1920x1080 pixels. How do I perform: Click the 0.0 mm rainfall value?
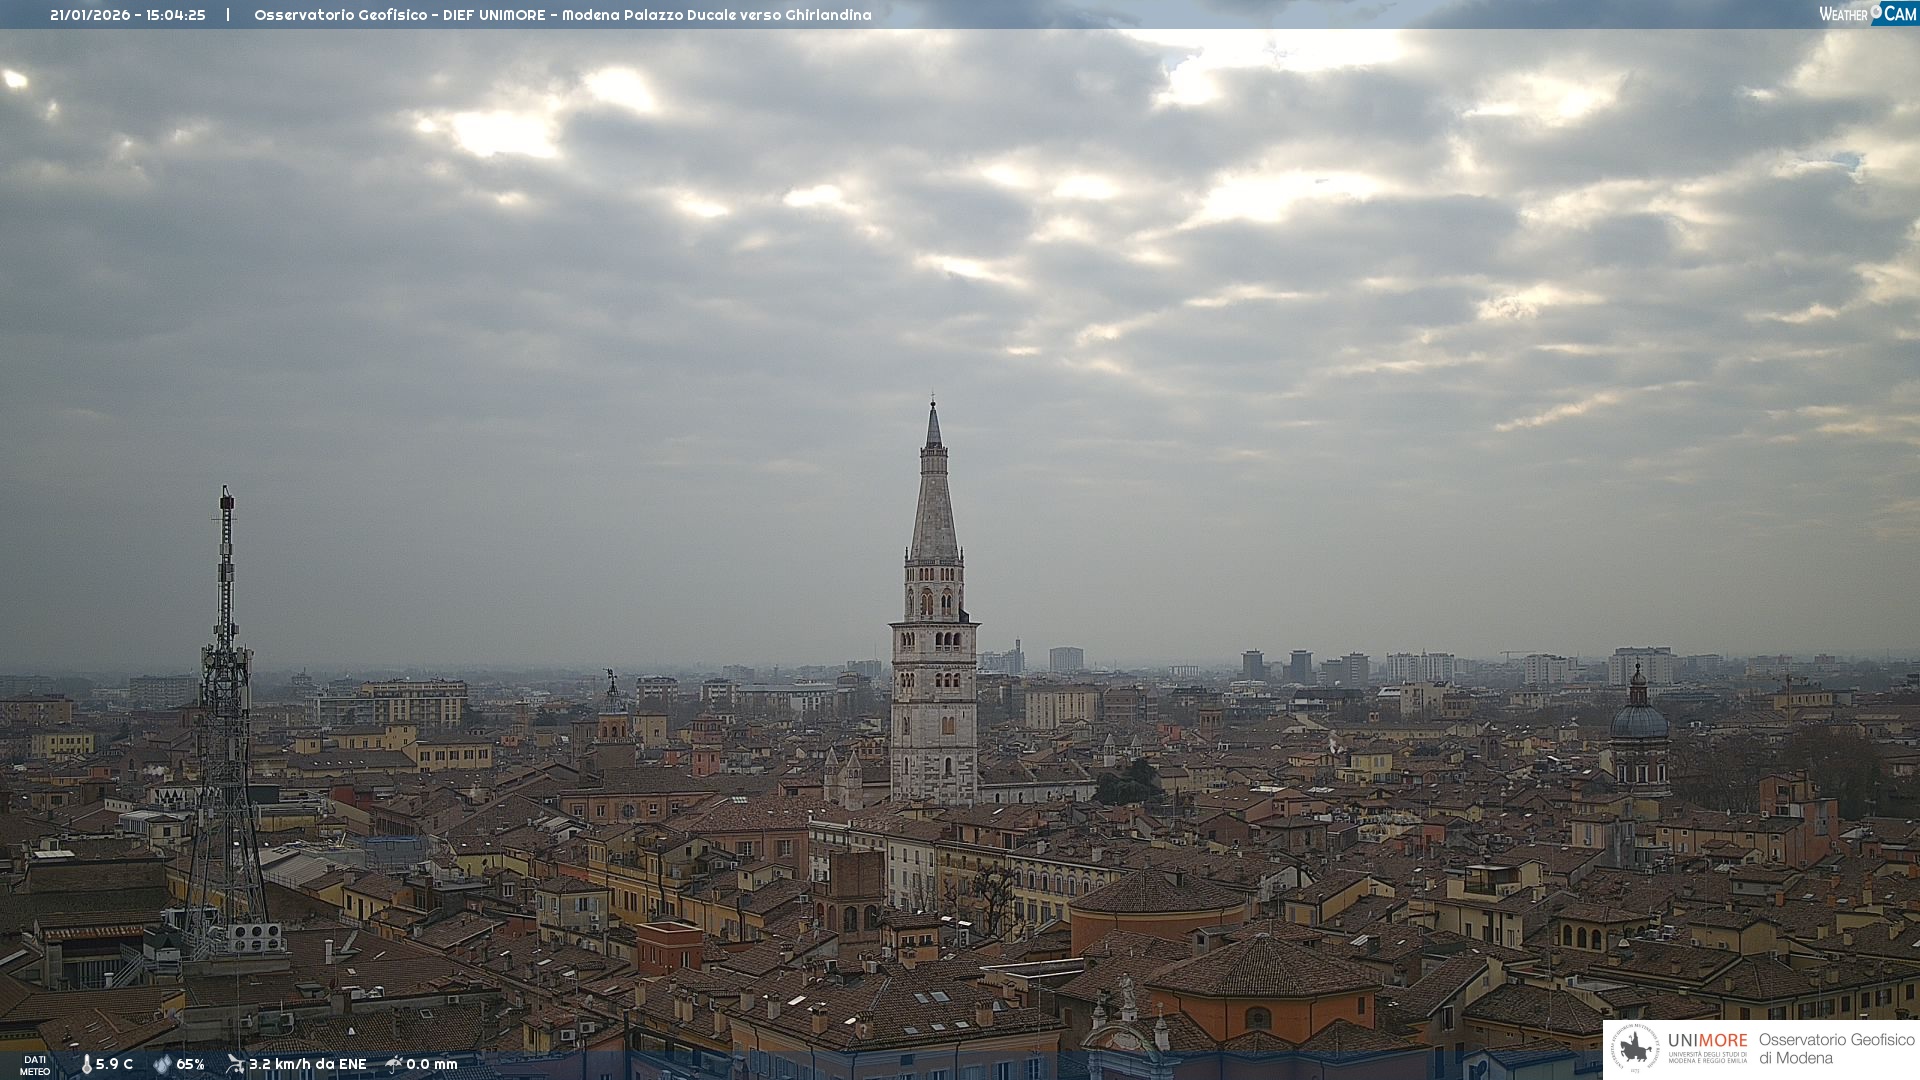tap(431, 1064)
